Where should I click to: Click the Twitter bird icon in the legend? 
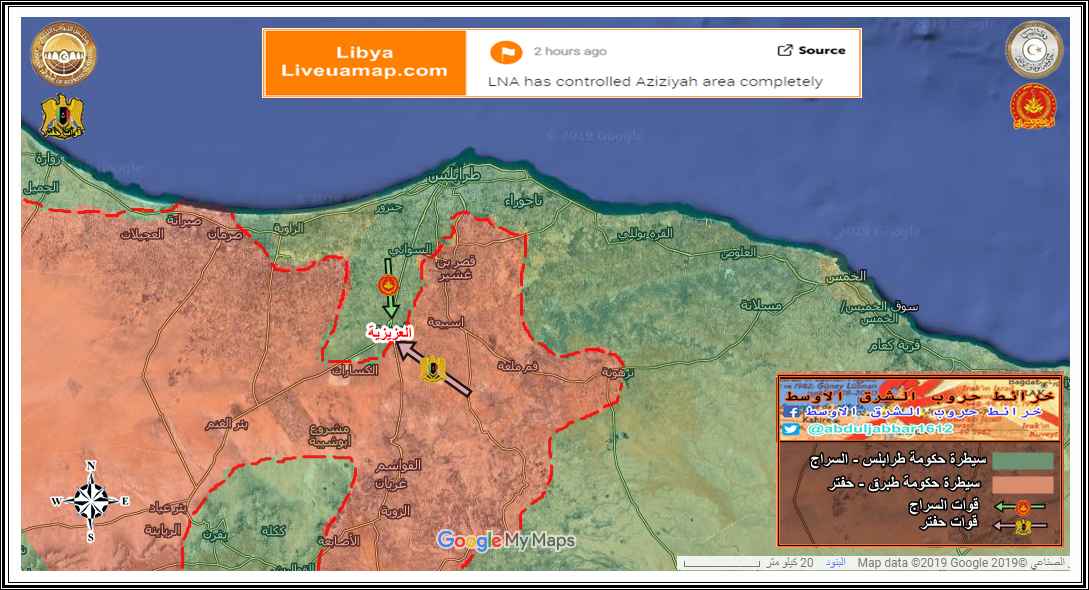pos(791,430)
